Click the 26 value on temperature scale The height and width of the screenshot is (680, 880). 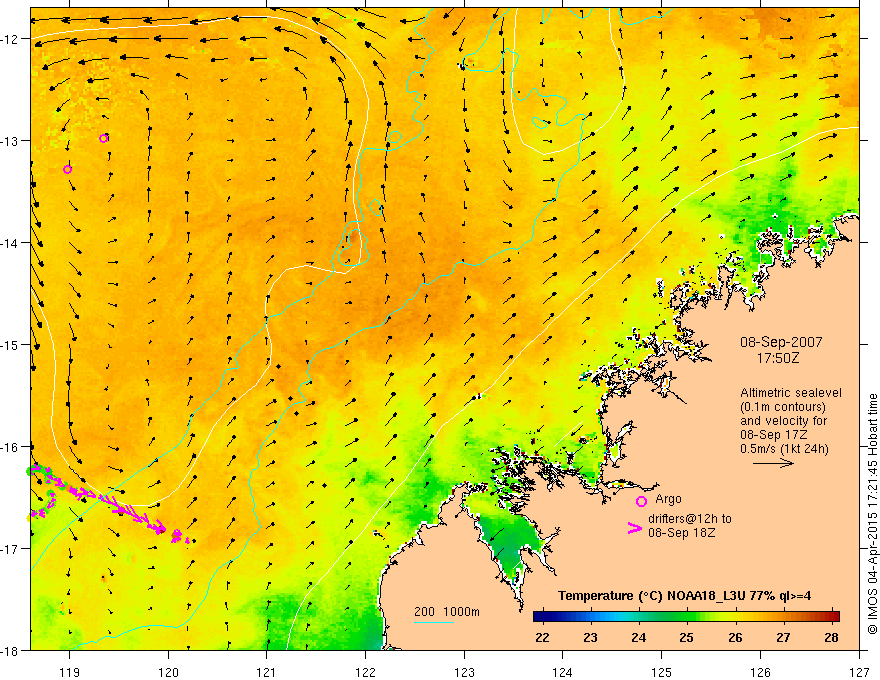(x=735, y=637)
